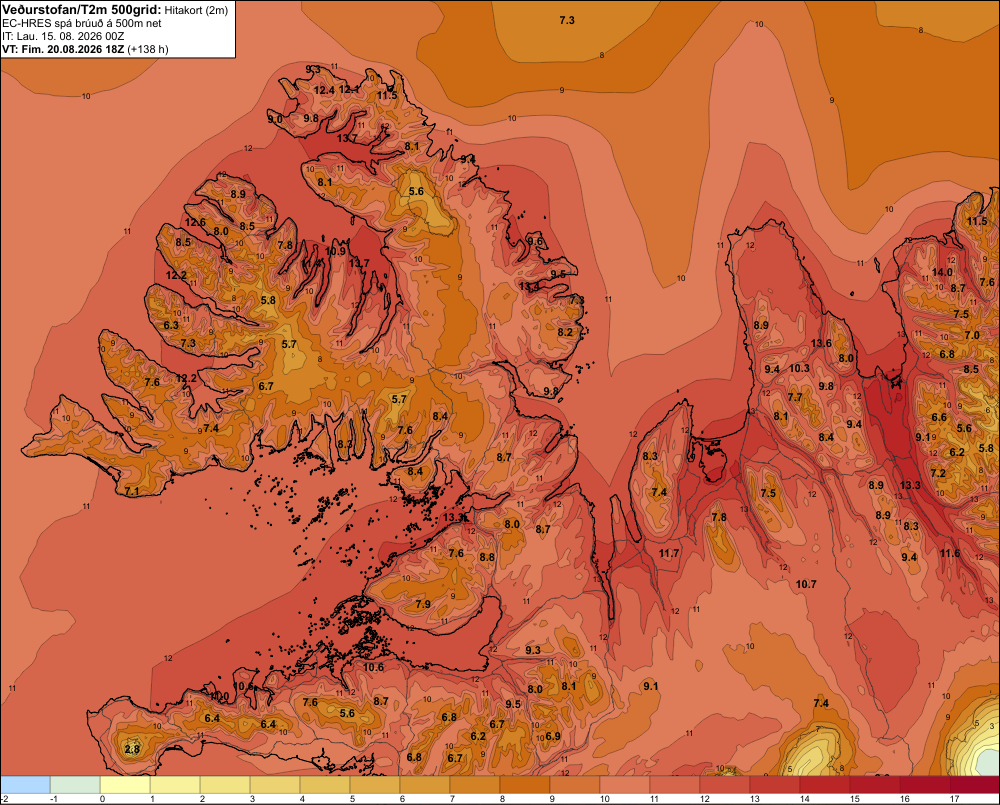Select the 10.9 fjord temperature label

[335, 251]
